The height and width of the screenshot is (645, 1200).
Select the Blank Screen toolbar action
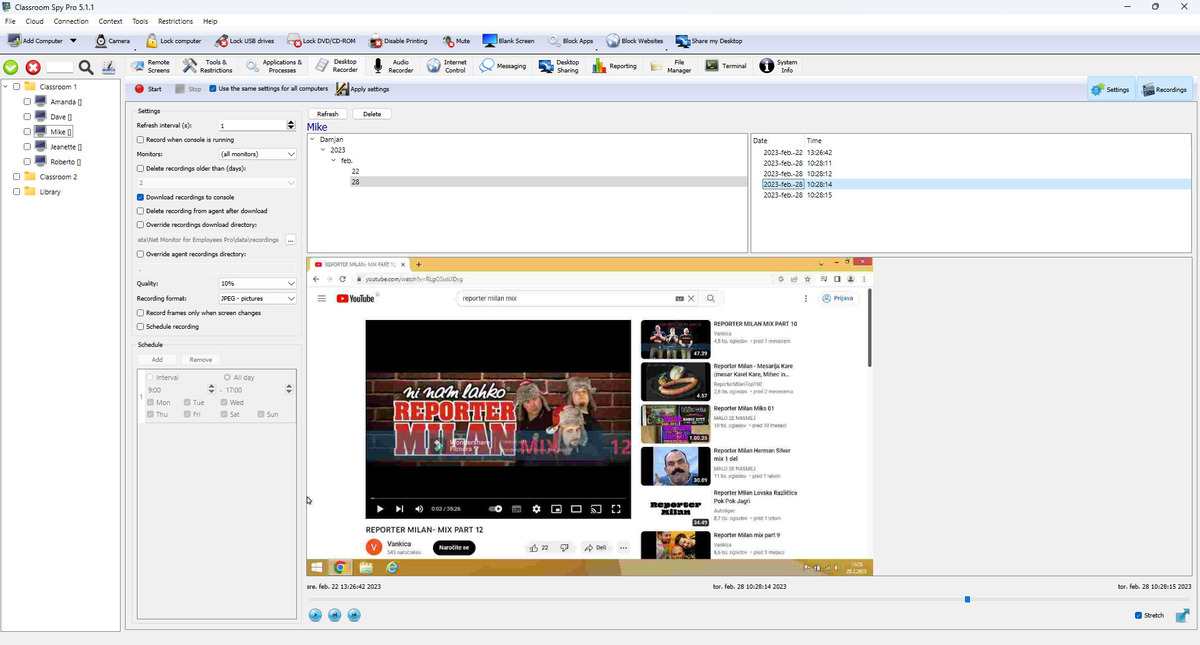coord(508,41)
